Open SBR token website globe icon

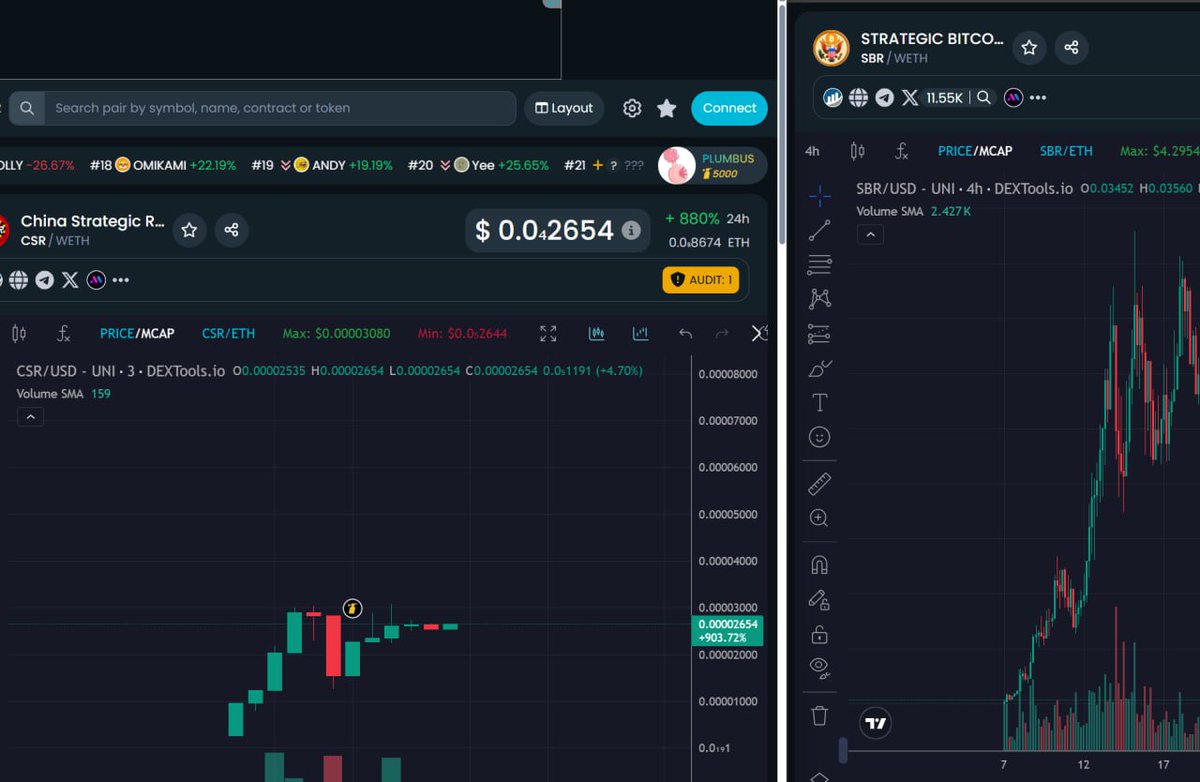[858, 98]
